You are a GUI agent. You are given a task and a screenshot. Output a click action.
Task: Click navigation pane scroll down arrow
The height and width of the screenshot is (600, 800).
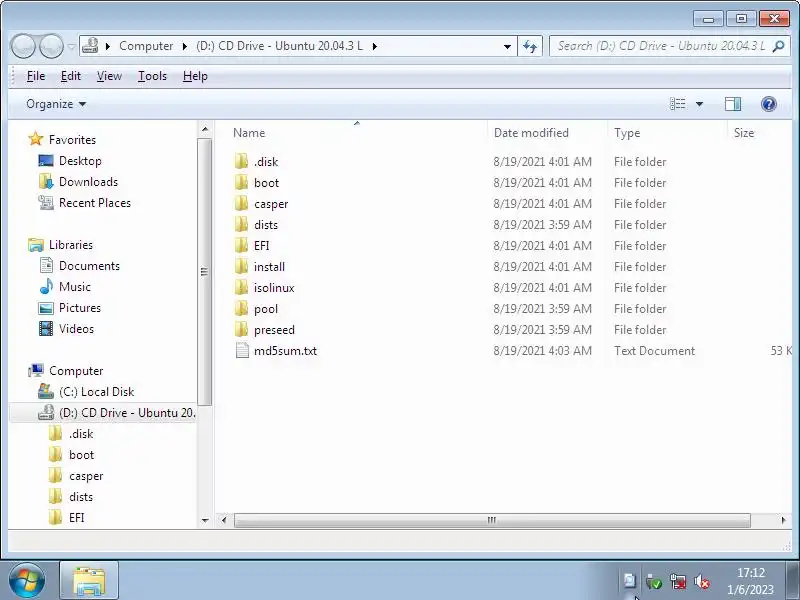click(x=205, y=520)
